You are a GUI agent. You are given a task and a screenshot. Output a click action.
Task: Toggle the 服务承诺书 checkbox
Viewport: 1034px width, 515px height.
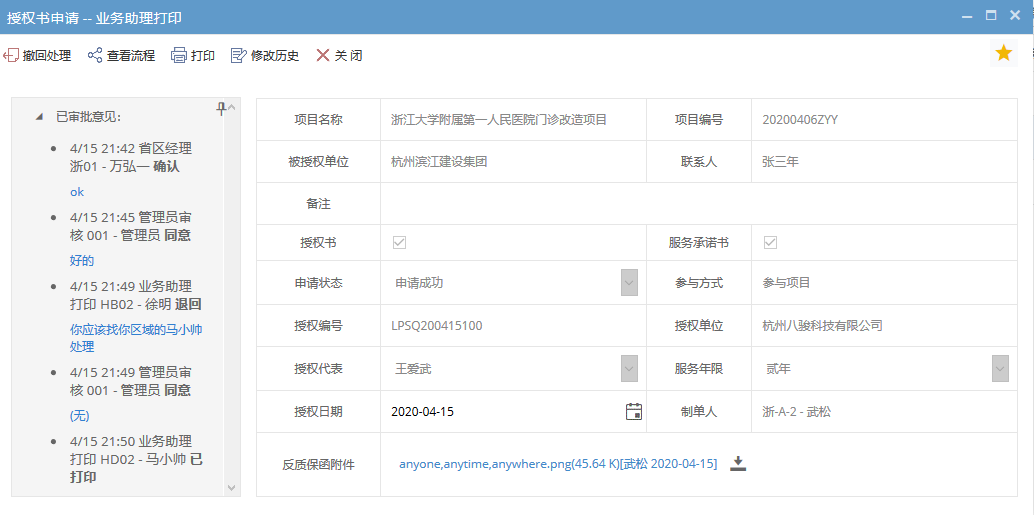770,242
